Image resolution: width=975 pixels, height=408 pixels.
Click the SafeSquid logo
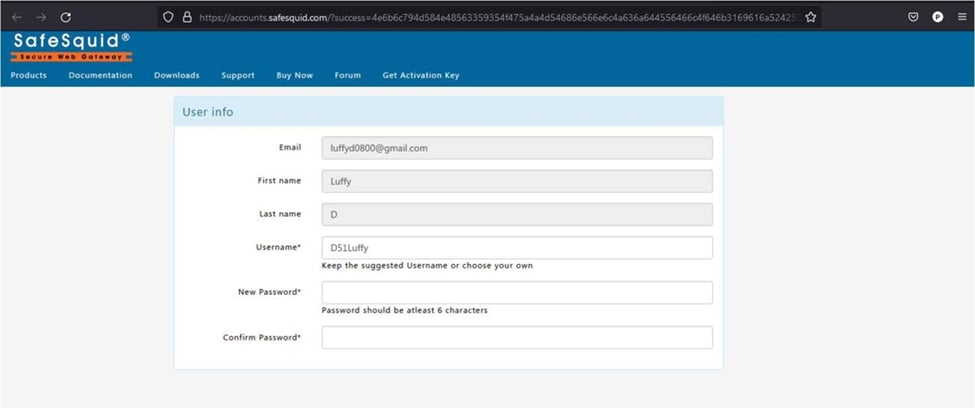tap(72, 47)
